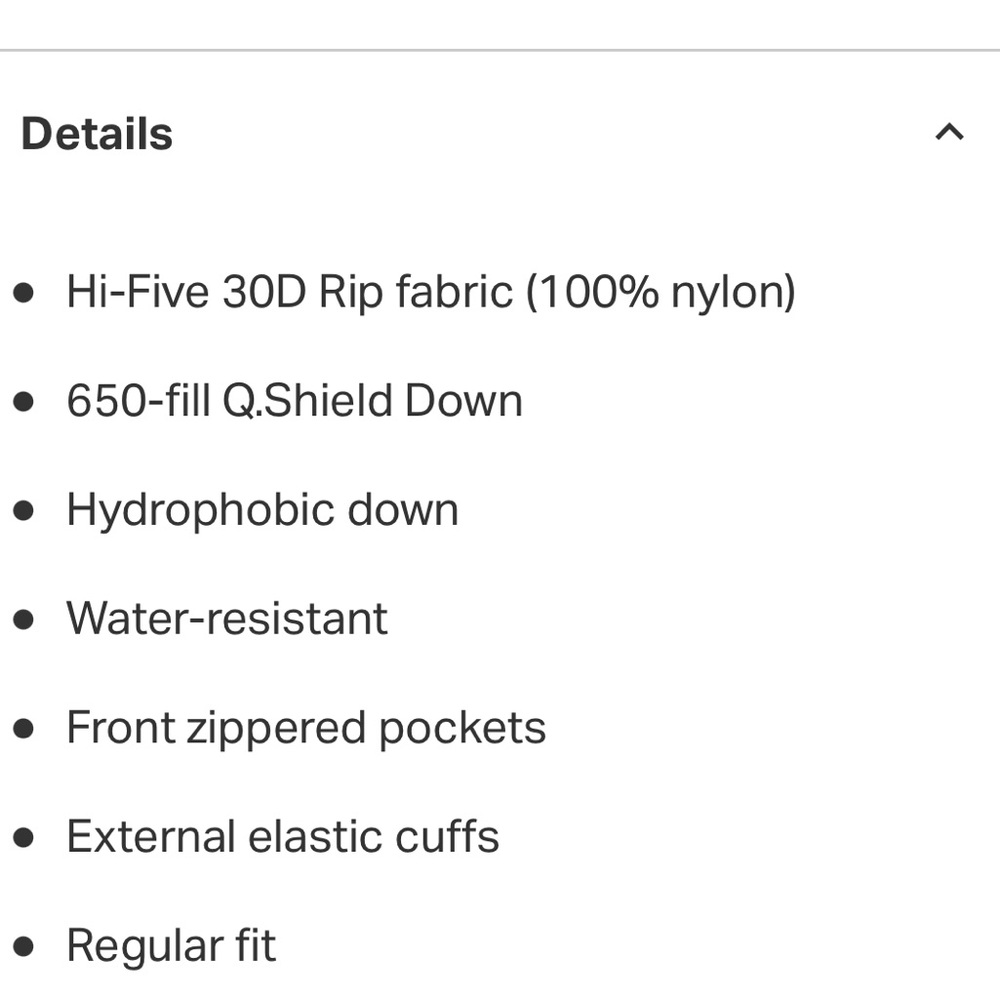1000x1000 pixels.
Task: Click the 'External elastic cuffs' text
Action: point(283,837)
